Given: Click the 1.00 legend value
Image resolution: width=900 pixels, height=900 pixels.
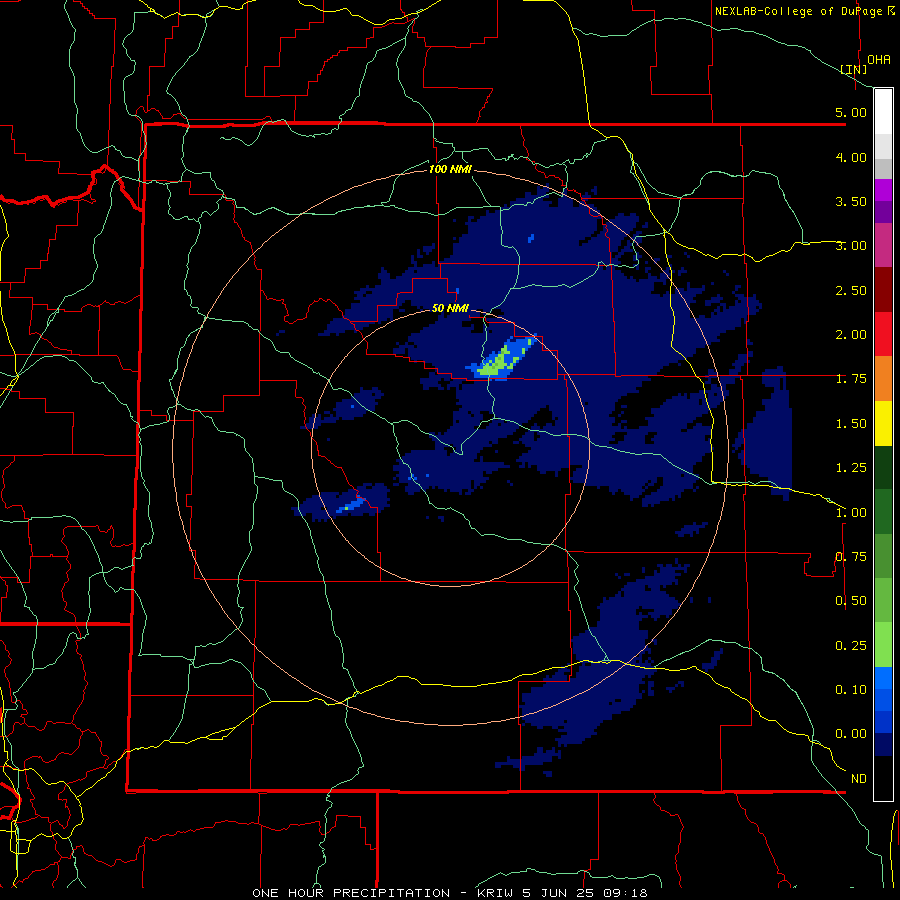Looking at the screenshot, I should tap(851, 513).
